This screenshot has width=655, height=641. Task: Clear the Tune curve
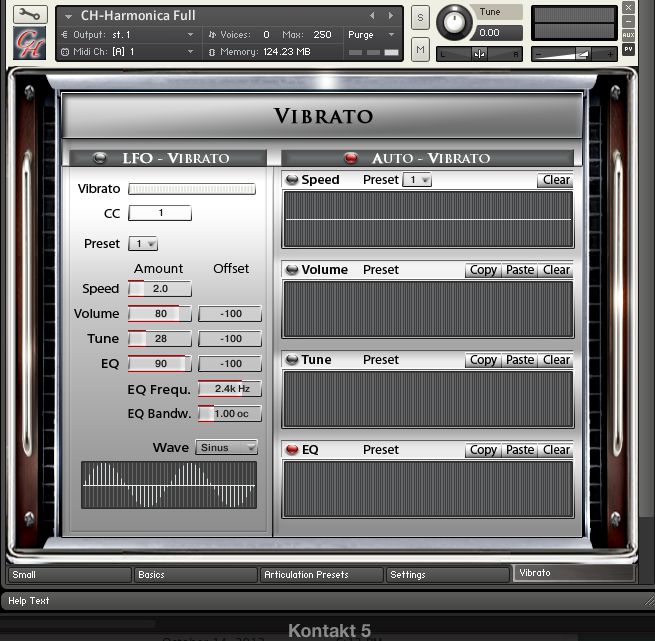tap(555, 360)
